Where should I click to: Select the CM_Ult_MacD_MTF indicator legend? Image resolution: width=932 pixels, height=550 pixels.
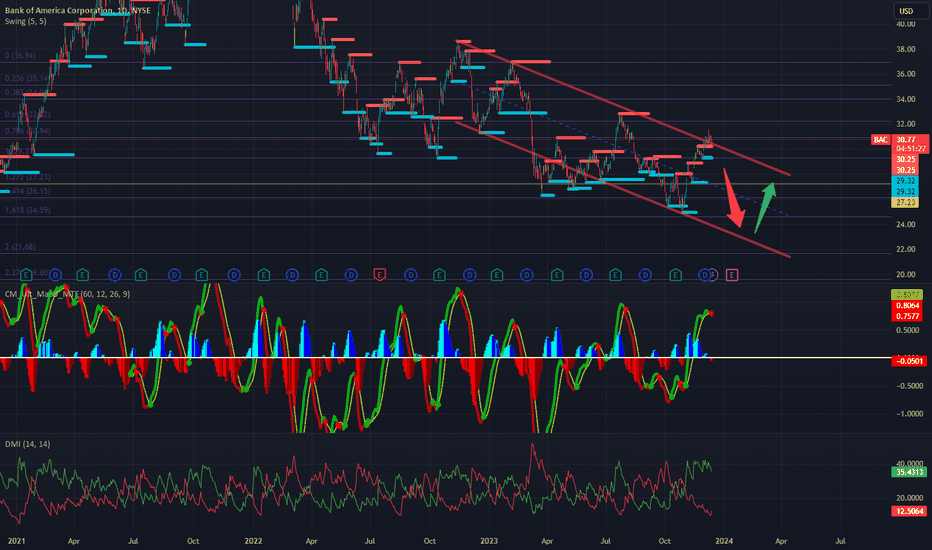coord(67,294)
